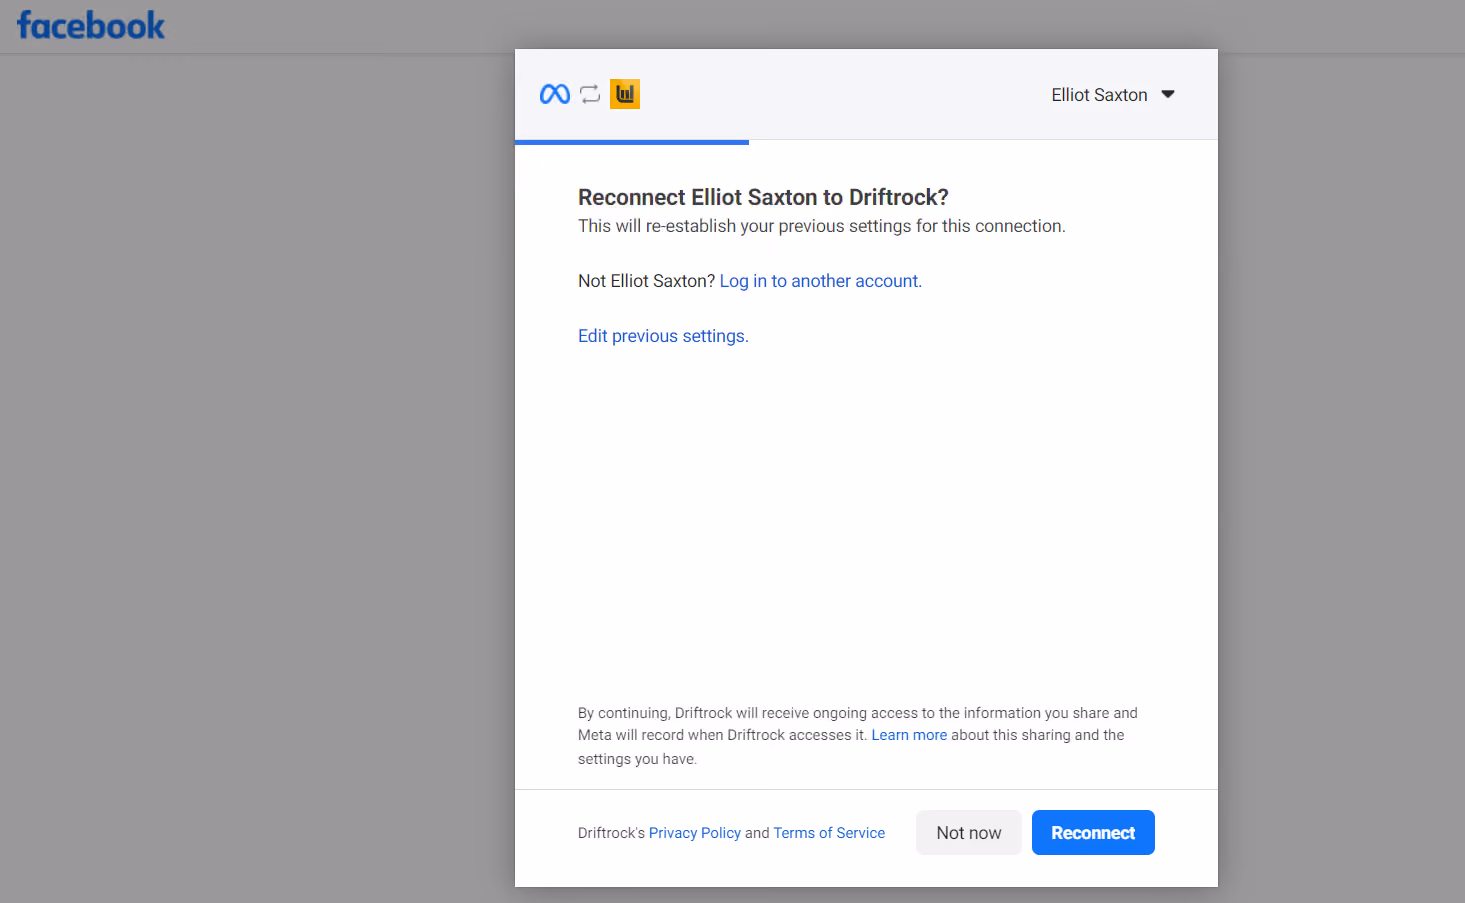Viewport: 1465px width, 903px height.
Task: Click the blue progress bar under header
Action: (632, 142)
